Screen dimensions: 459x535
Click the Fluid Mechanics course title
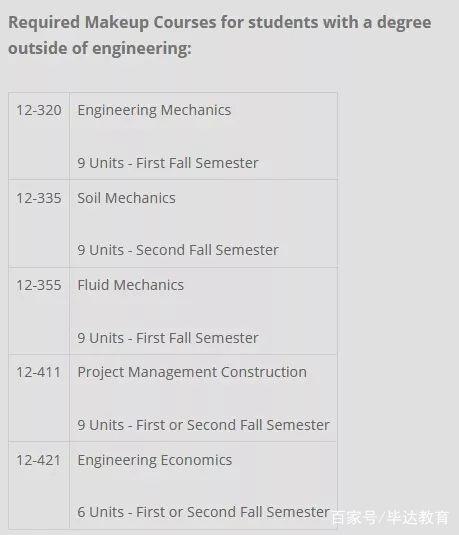(130, 285)
